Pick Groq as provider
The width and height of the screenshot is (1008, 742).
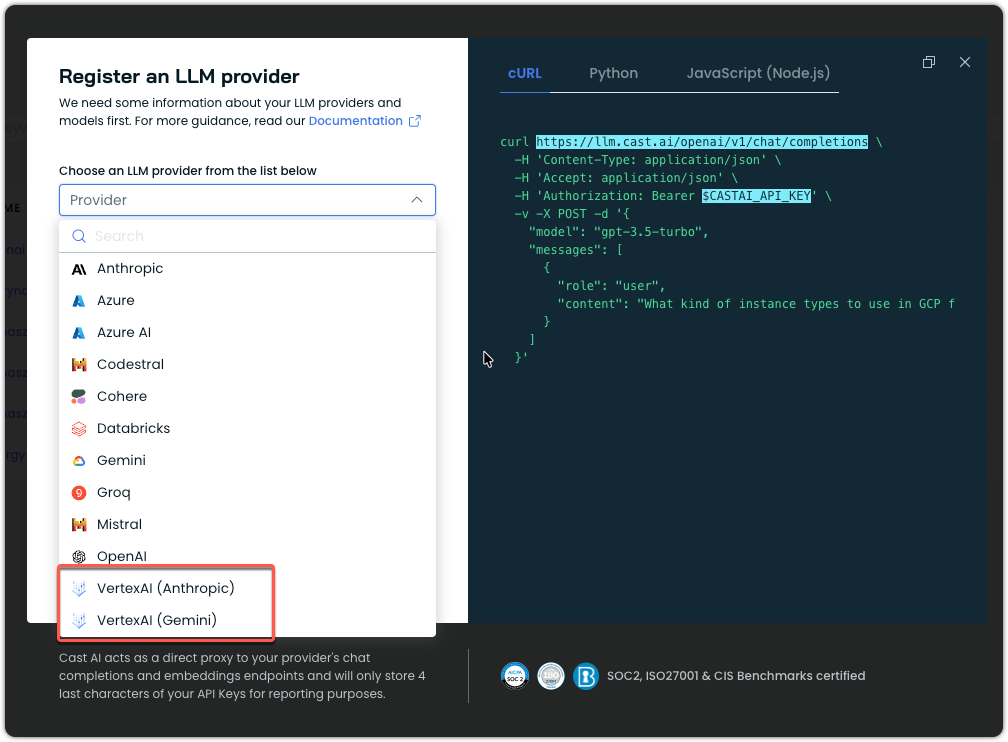248,493
